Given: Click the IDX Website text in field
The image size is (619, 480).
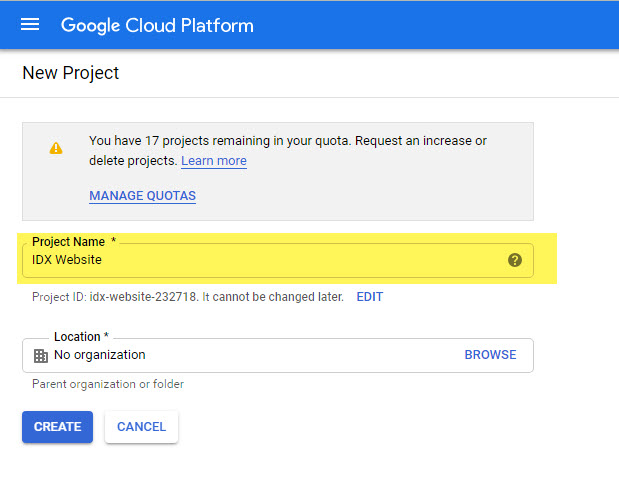Looking at the screenshot, I should point(67,260).
